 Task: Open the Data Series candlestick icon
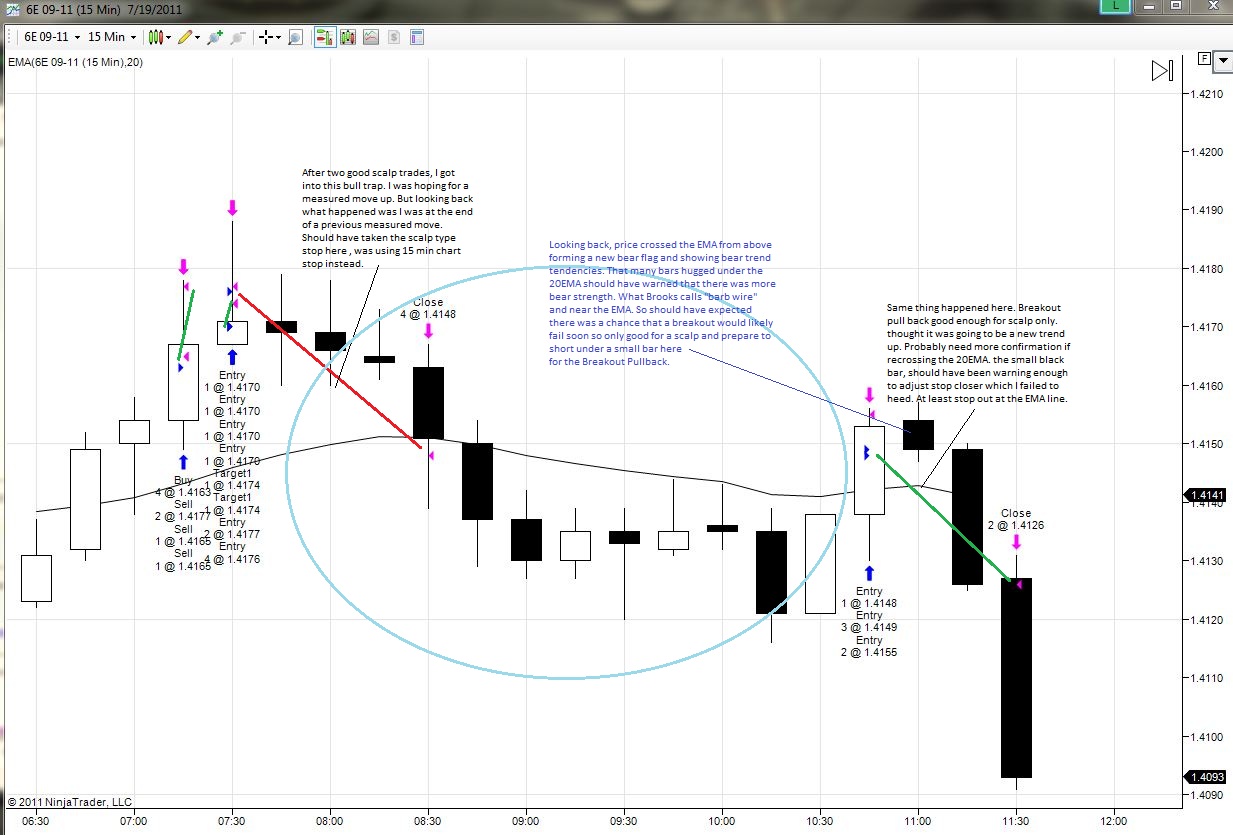point(348,37)
